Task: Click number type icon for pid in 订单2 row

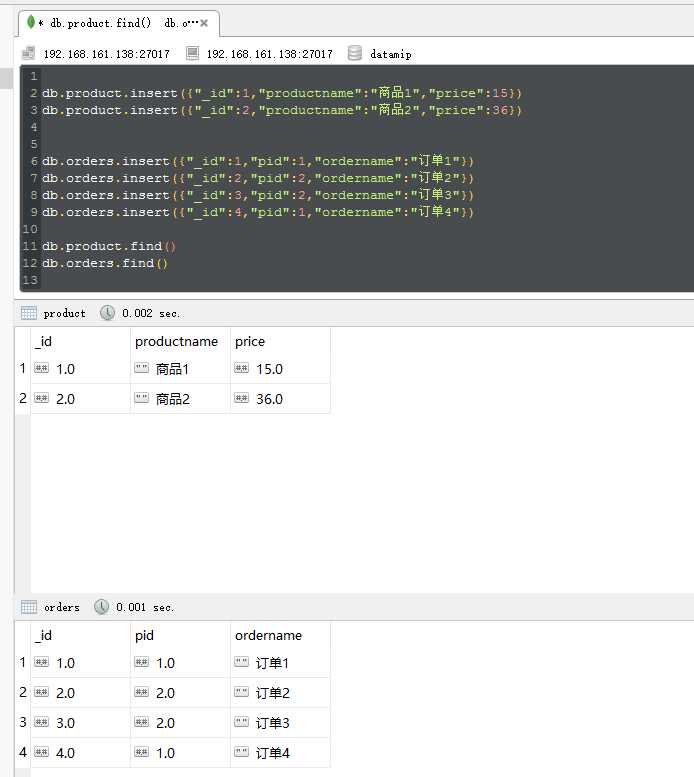Action: point(142,692)
